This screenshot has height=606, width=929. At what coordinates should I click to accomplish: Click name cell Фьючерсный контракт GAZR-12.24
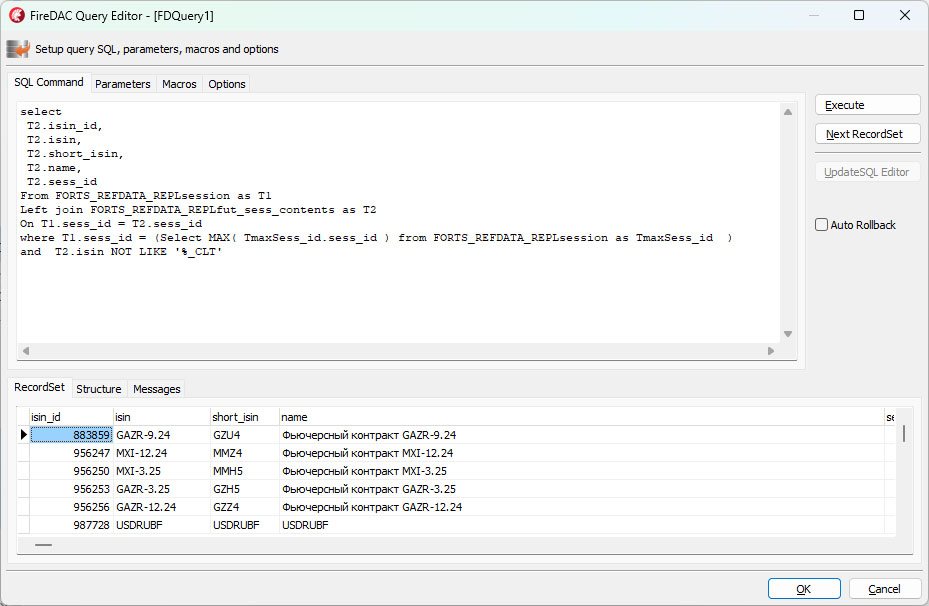(581, 507)
